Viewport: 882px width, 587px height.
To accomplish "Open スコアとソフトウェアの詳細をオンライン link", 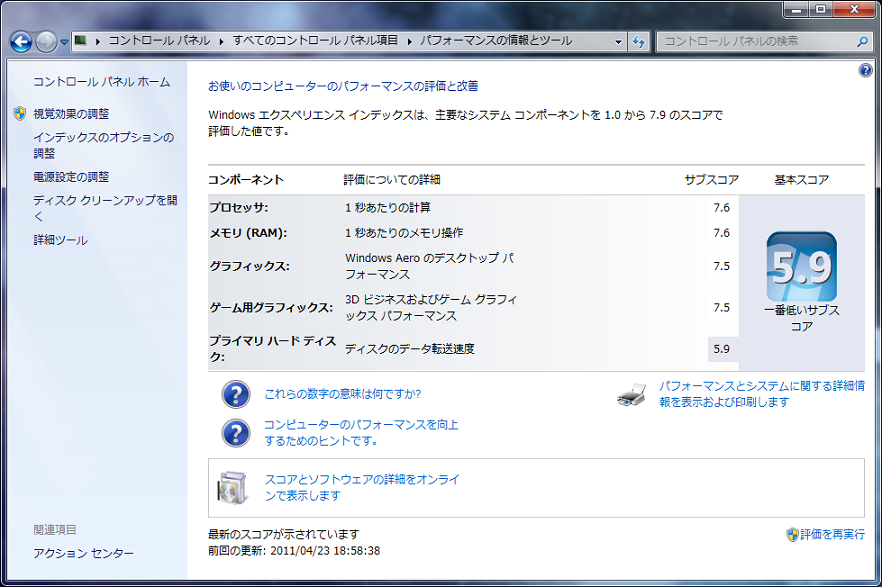I will point(362,487).
